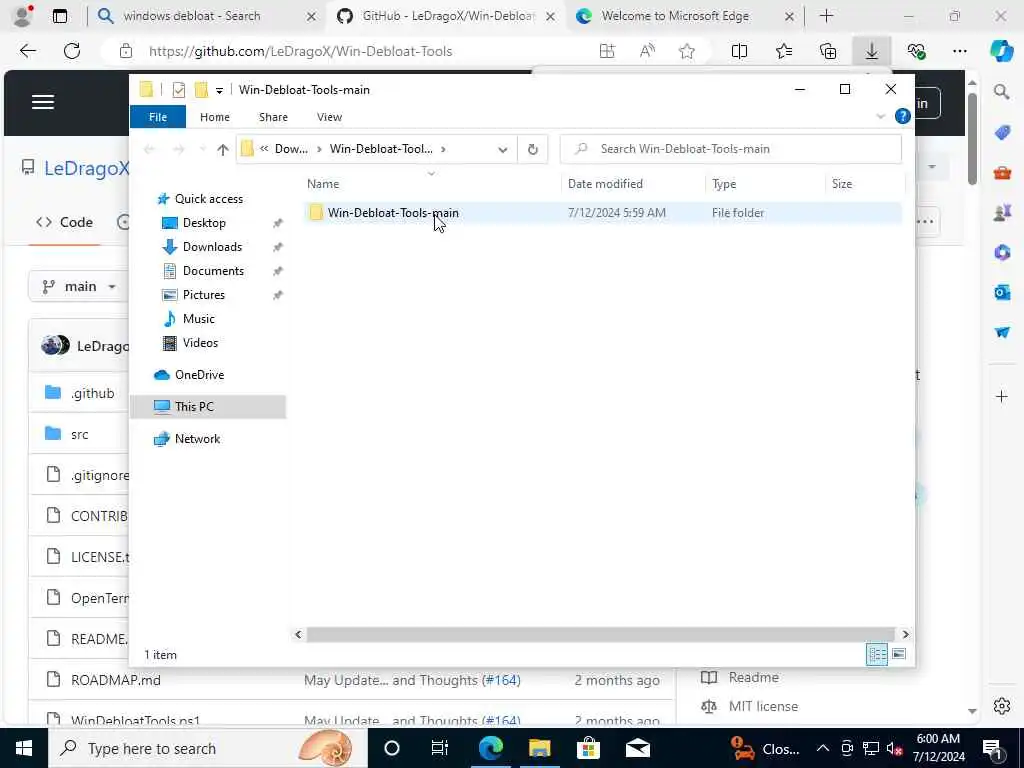
Task: Open the Copilot sidebar icon
Action: click(1001, 51)
